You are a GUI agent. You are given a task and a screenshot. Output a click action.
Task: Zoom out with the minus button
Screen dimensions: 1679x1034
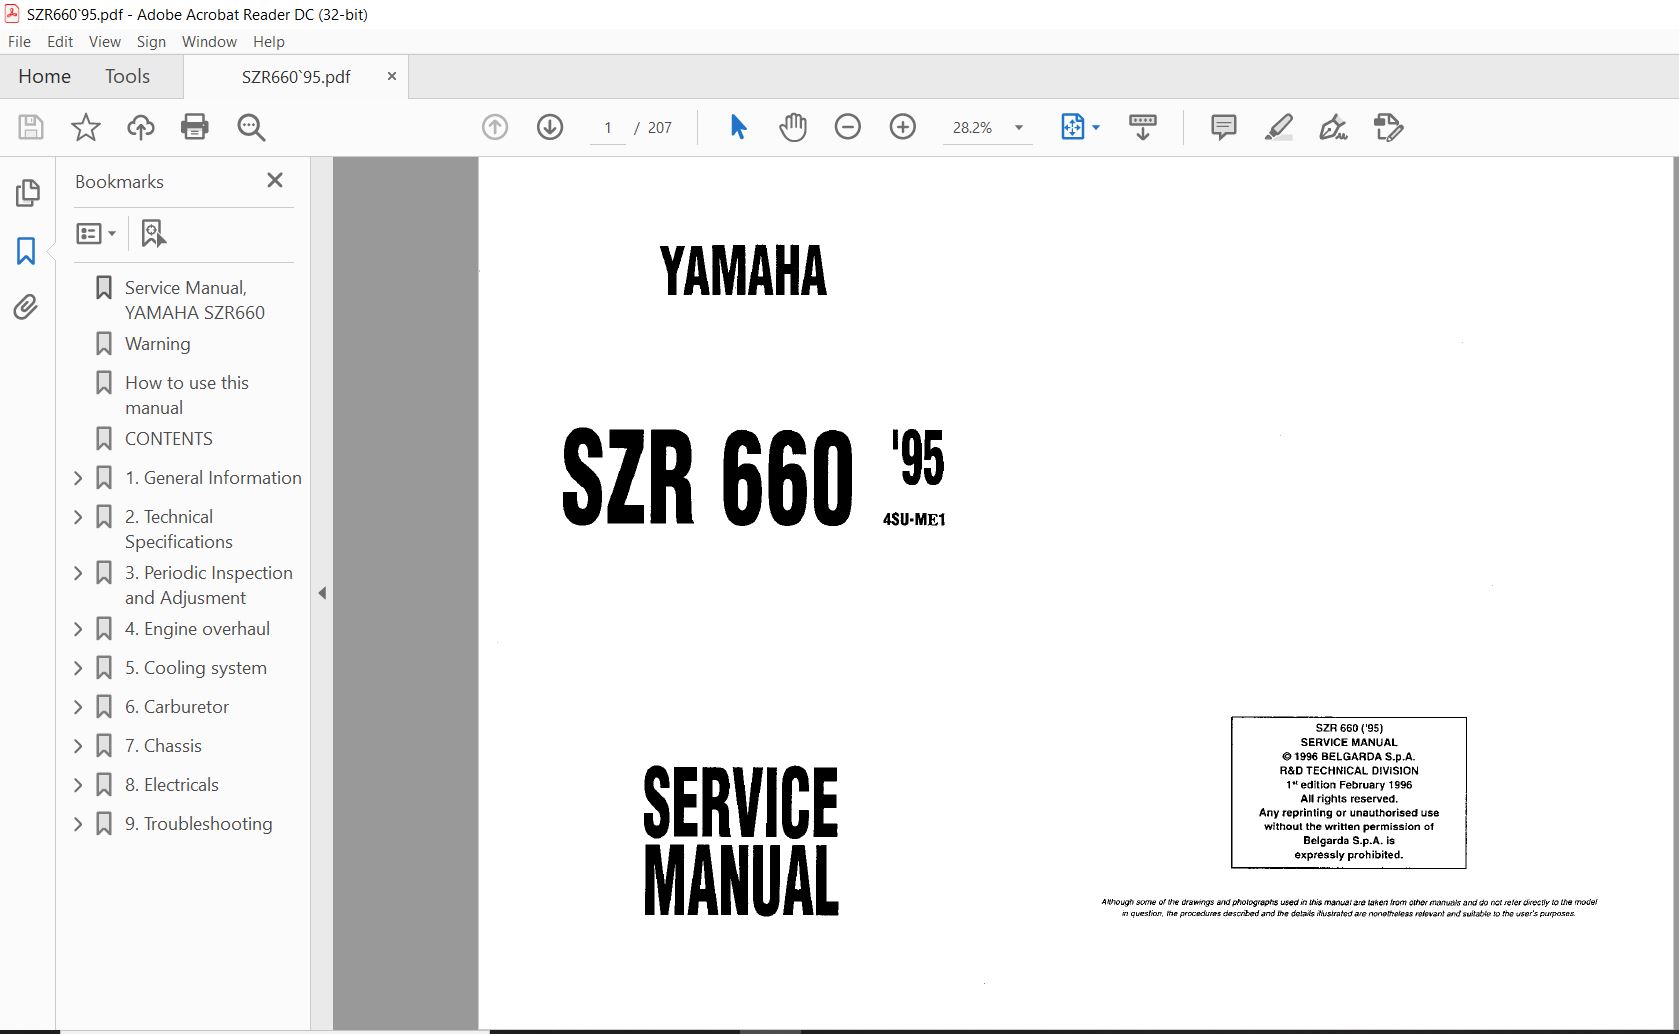point(848,127)
